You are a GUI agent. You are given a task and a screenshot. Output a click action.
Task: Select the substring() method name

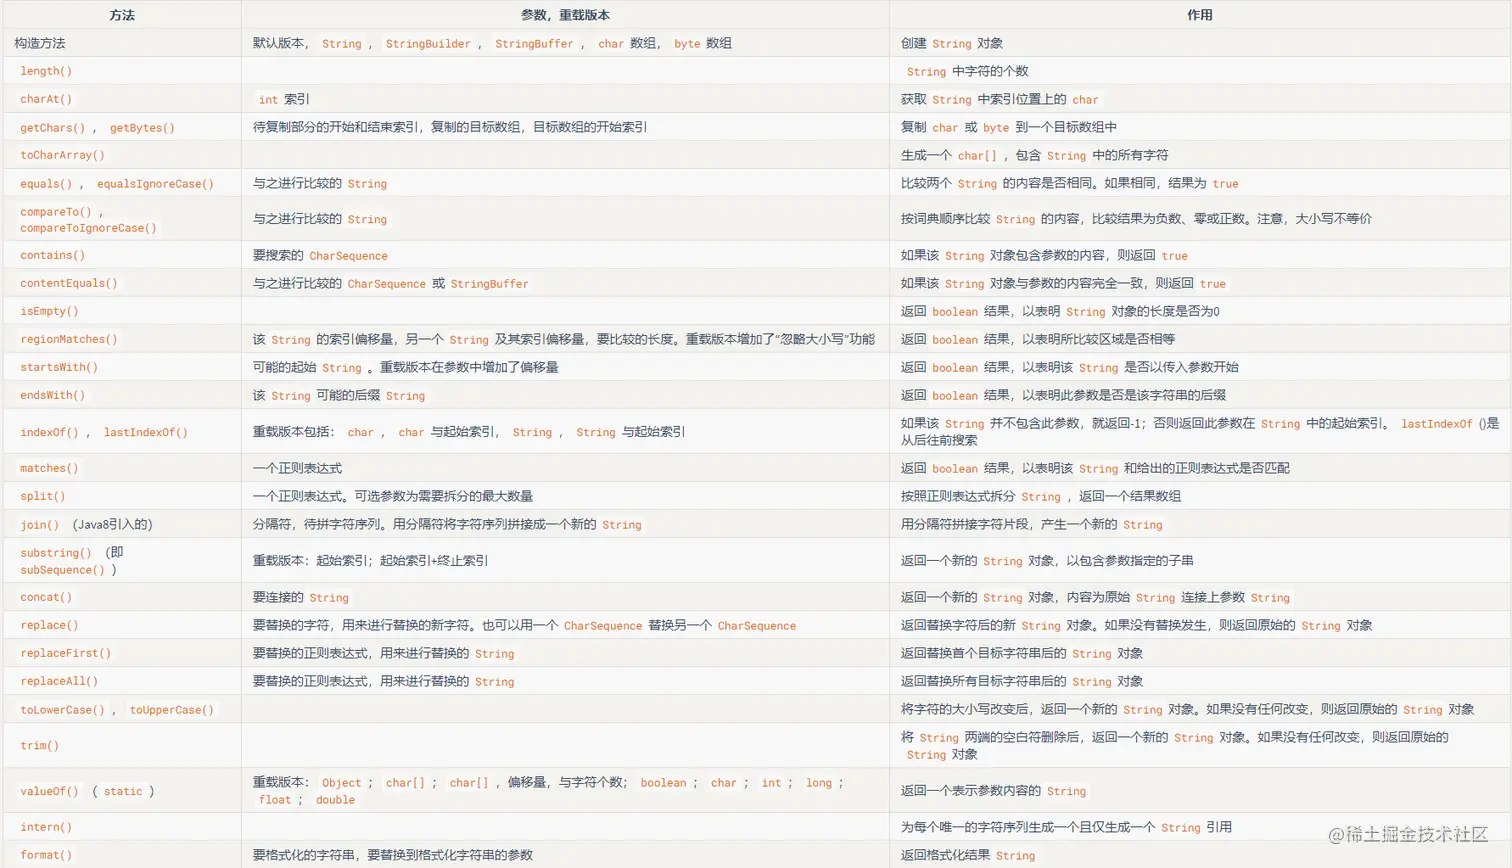click(x=56, y=552)
